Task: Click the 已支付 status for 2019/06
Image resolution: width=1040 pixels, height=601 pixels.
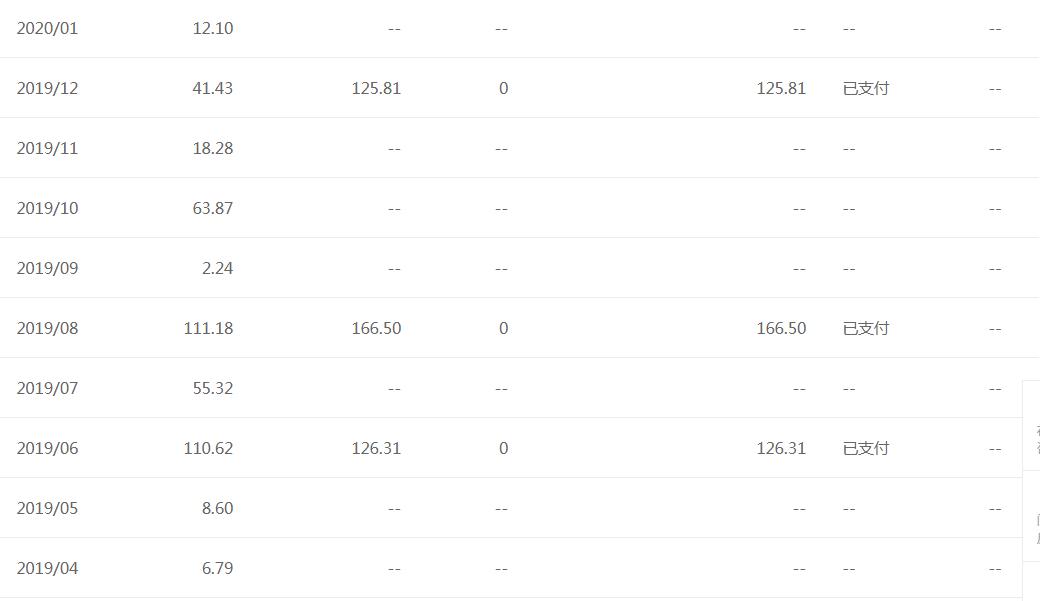Action: coord(865,448)
